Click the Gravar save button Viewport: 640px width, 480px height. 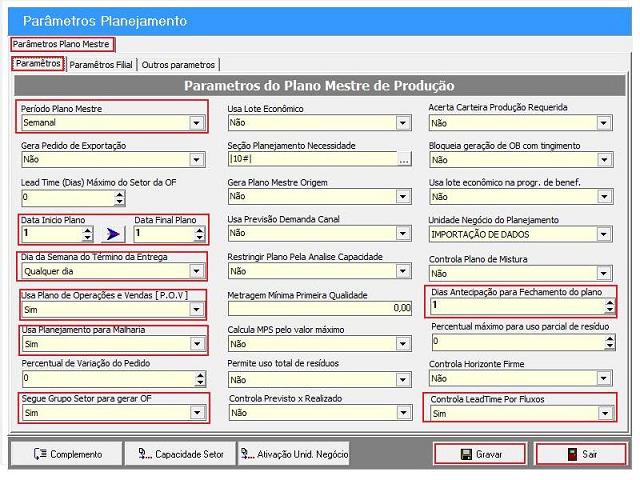click(x=480, y=454)
